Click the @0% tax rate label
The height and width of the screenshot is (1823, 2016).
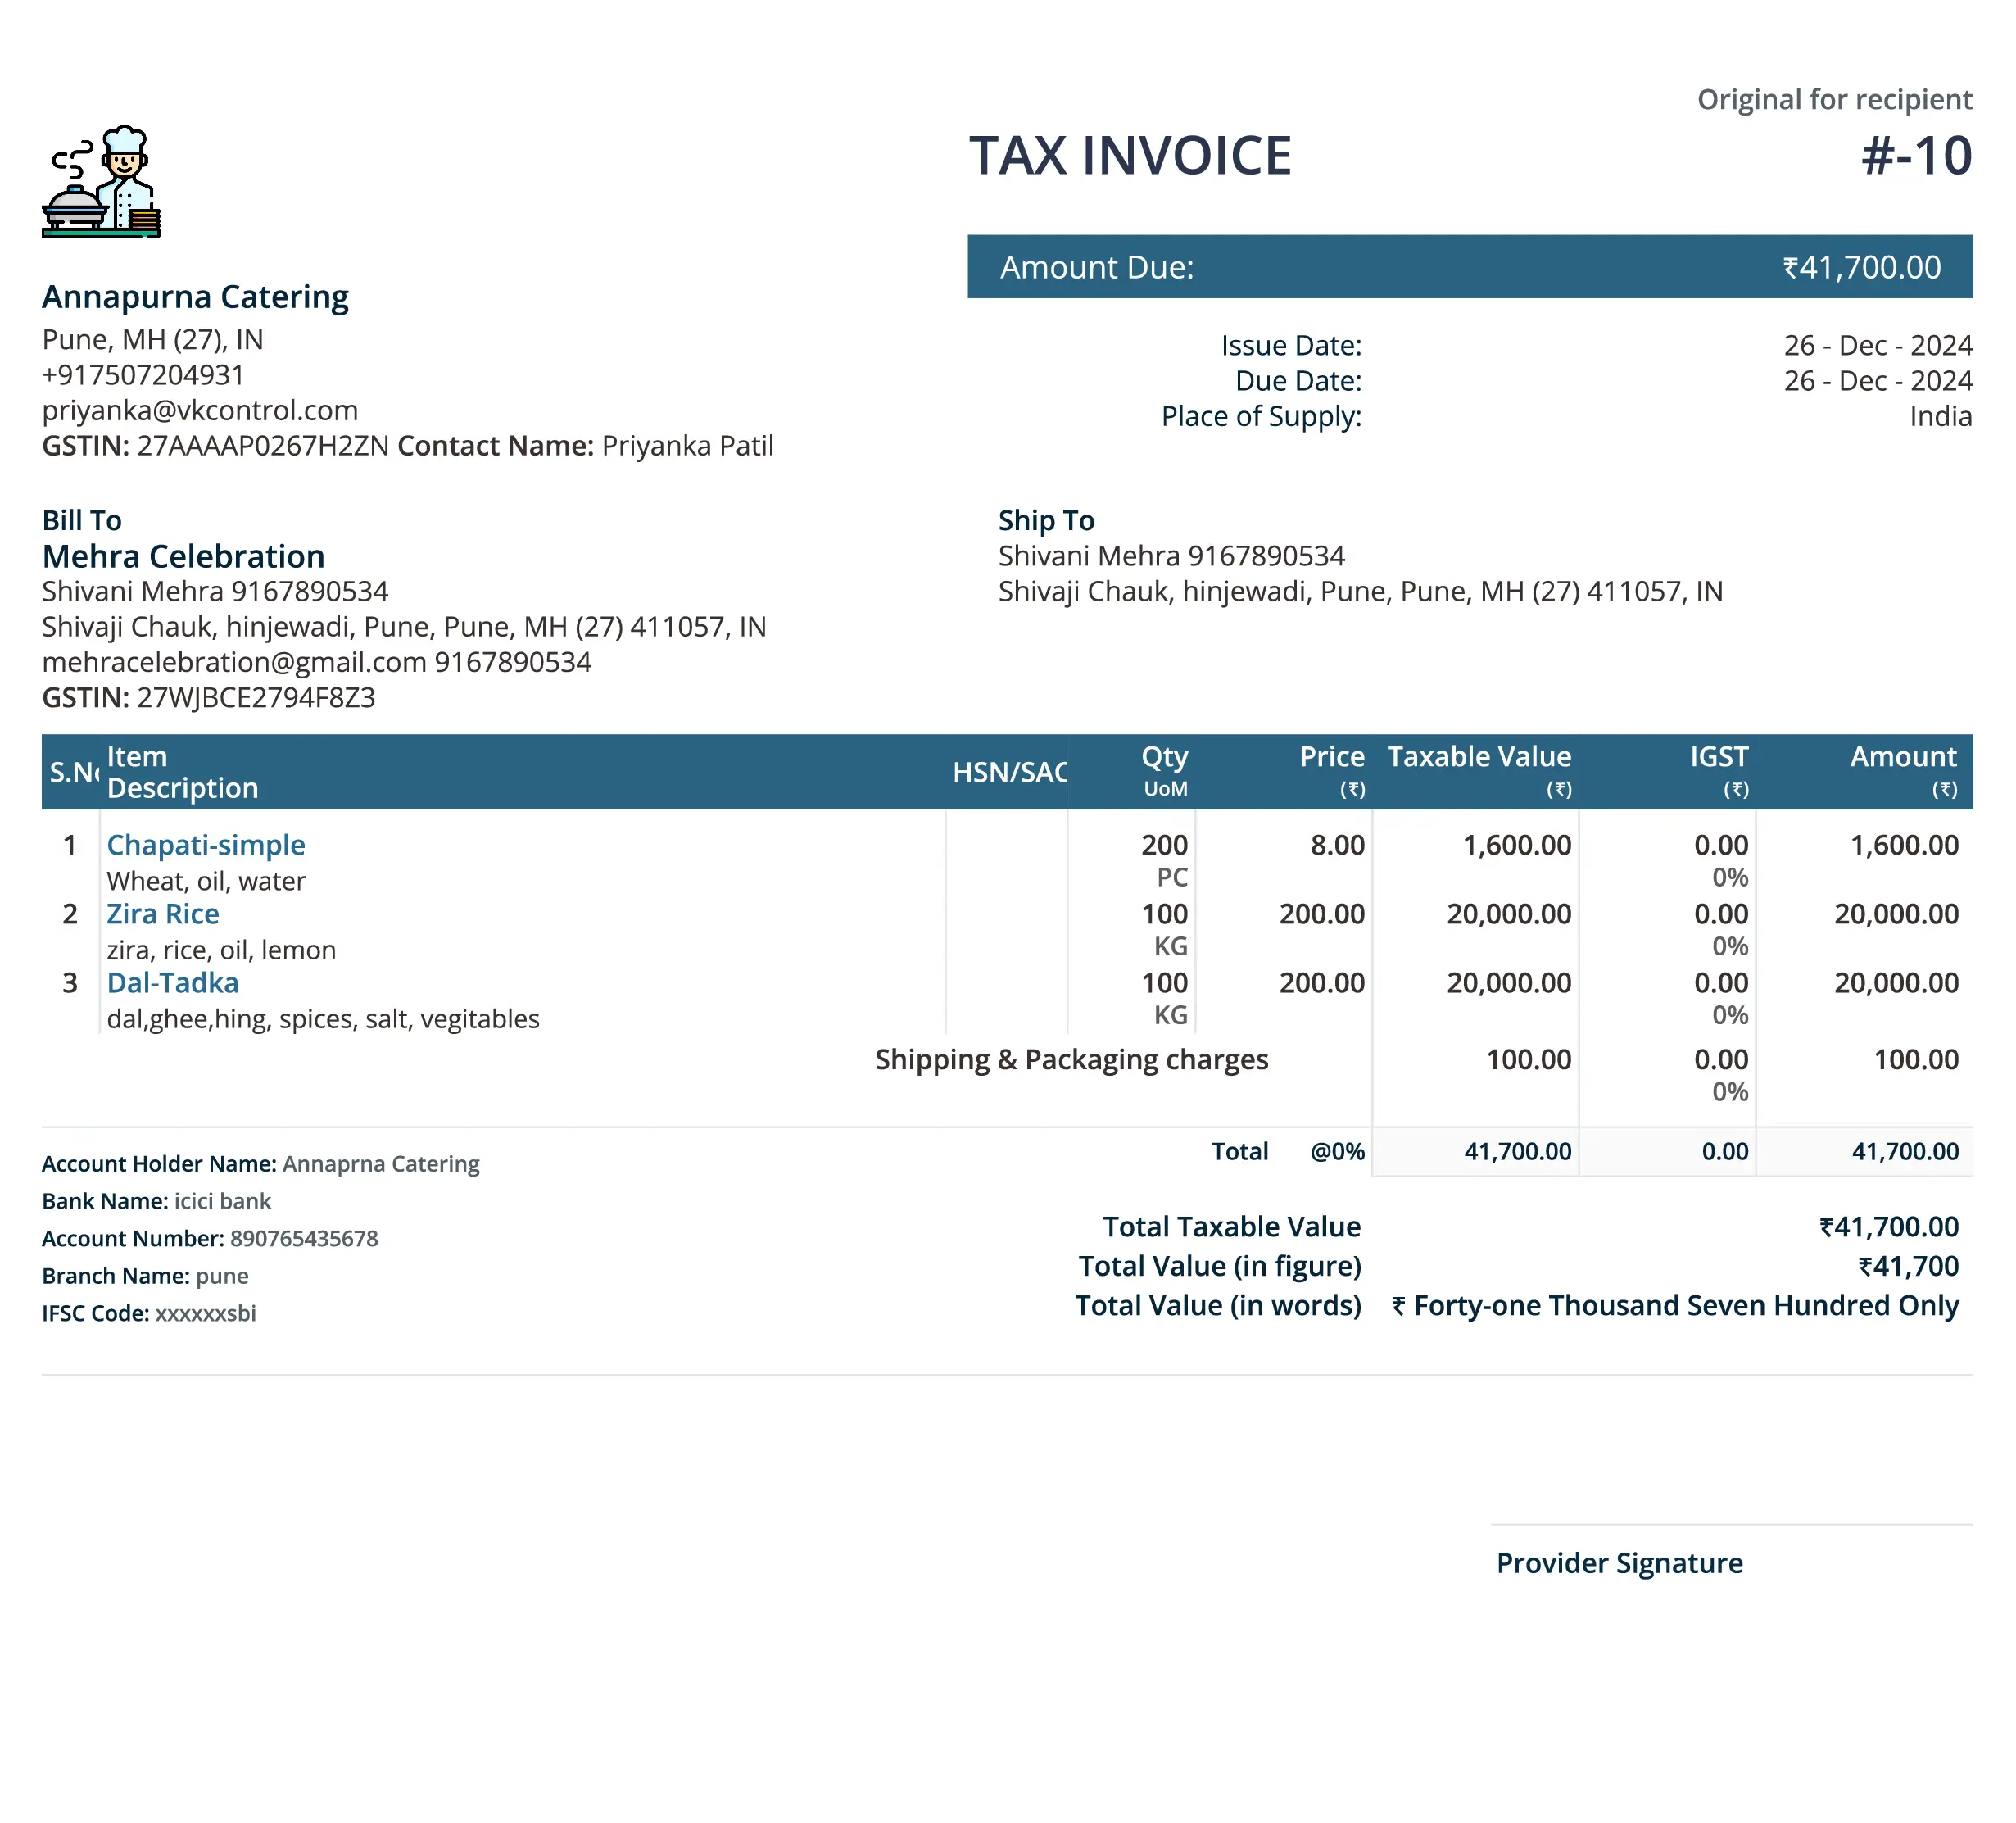(x=1338, y=1151)
